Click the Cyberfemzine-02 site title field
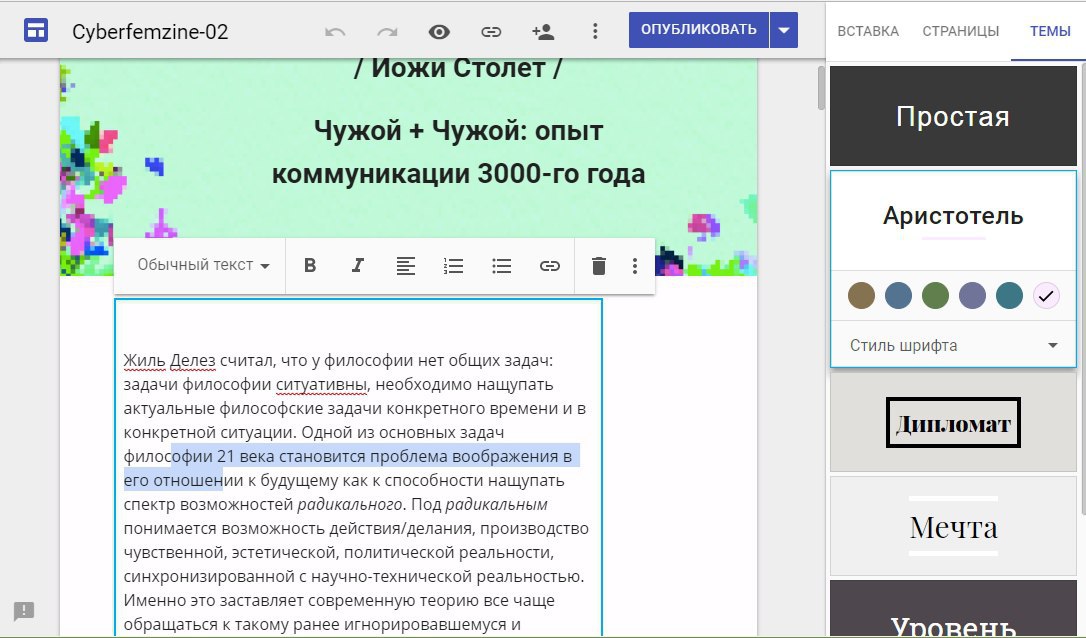 (150, 32)
